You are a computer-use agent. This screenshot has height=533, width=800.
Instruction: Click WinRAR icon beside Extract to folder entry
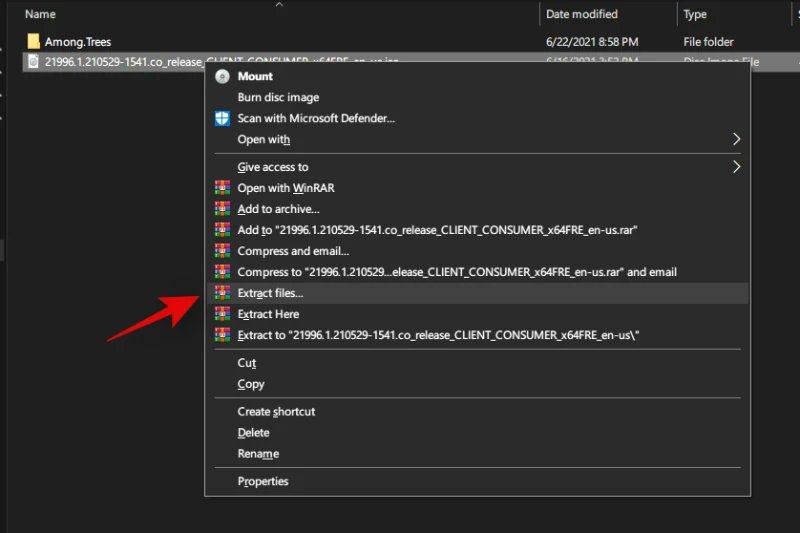(222, 335)
